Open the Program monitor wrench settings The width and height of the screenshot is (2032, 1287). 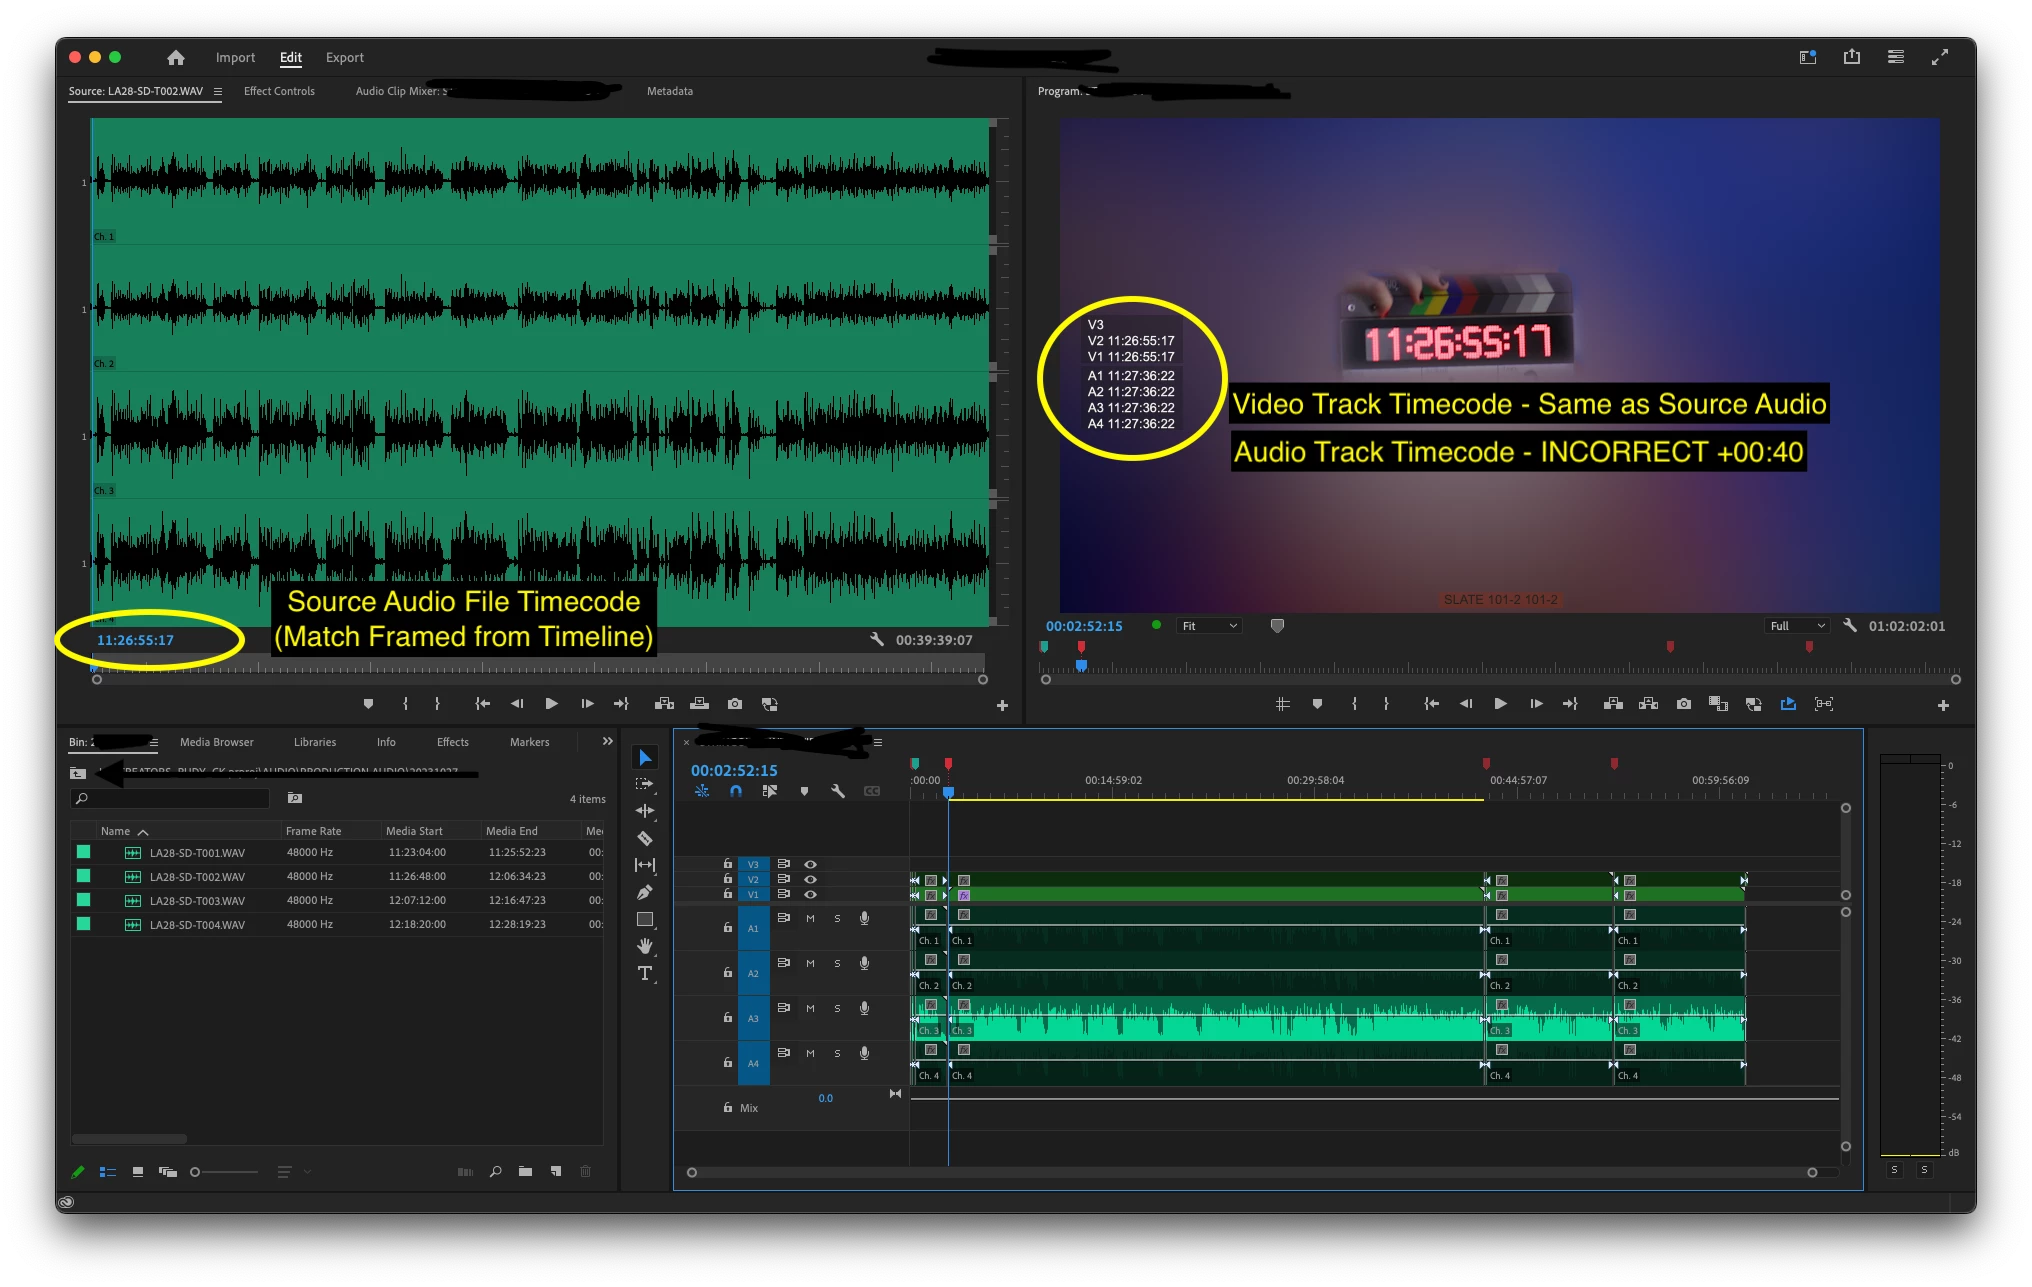point(1850,626)
